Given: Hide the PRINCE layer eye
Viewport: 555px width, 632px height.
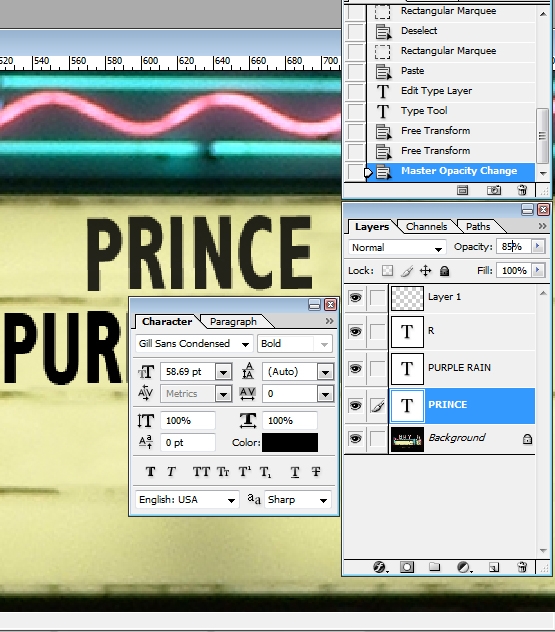Looking at the screenshot, I should pos(355,405).
